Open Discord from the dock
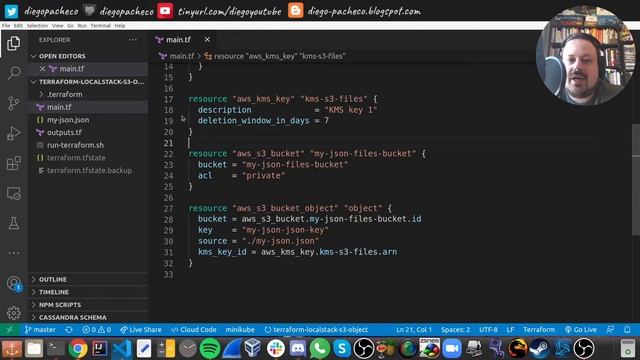The width and height of the screenshot is (640, 360). pyautogui.click(x=298, y=349)
